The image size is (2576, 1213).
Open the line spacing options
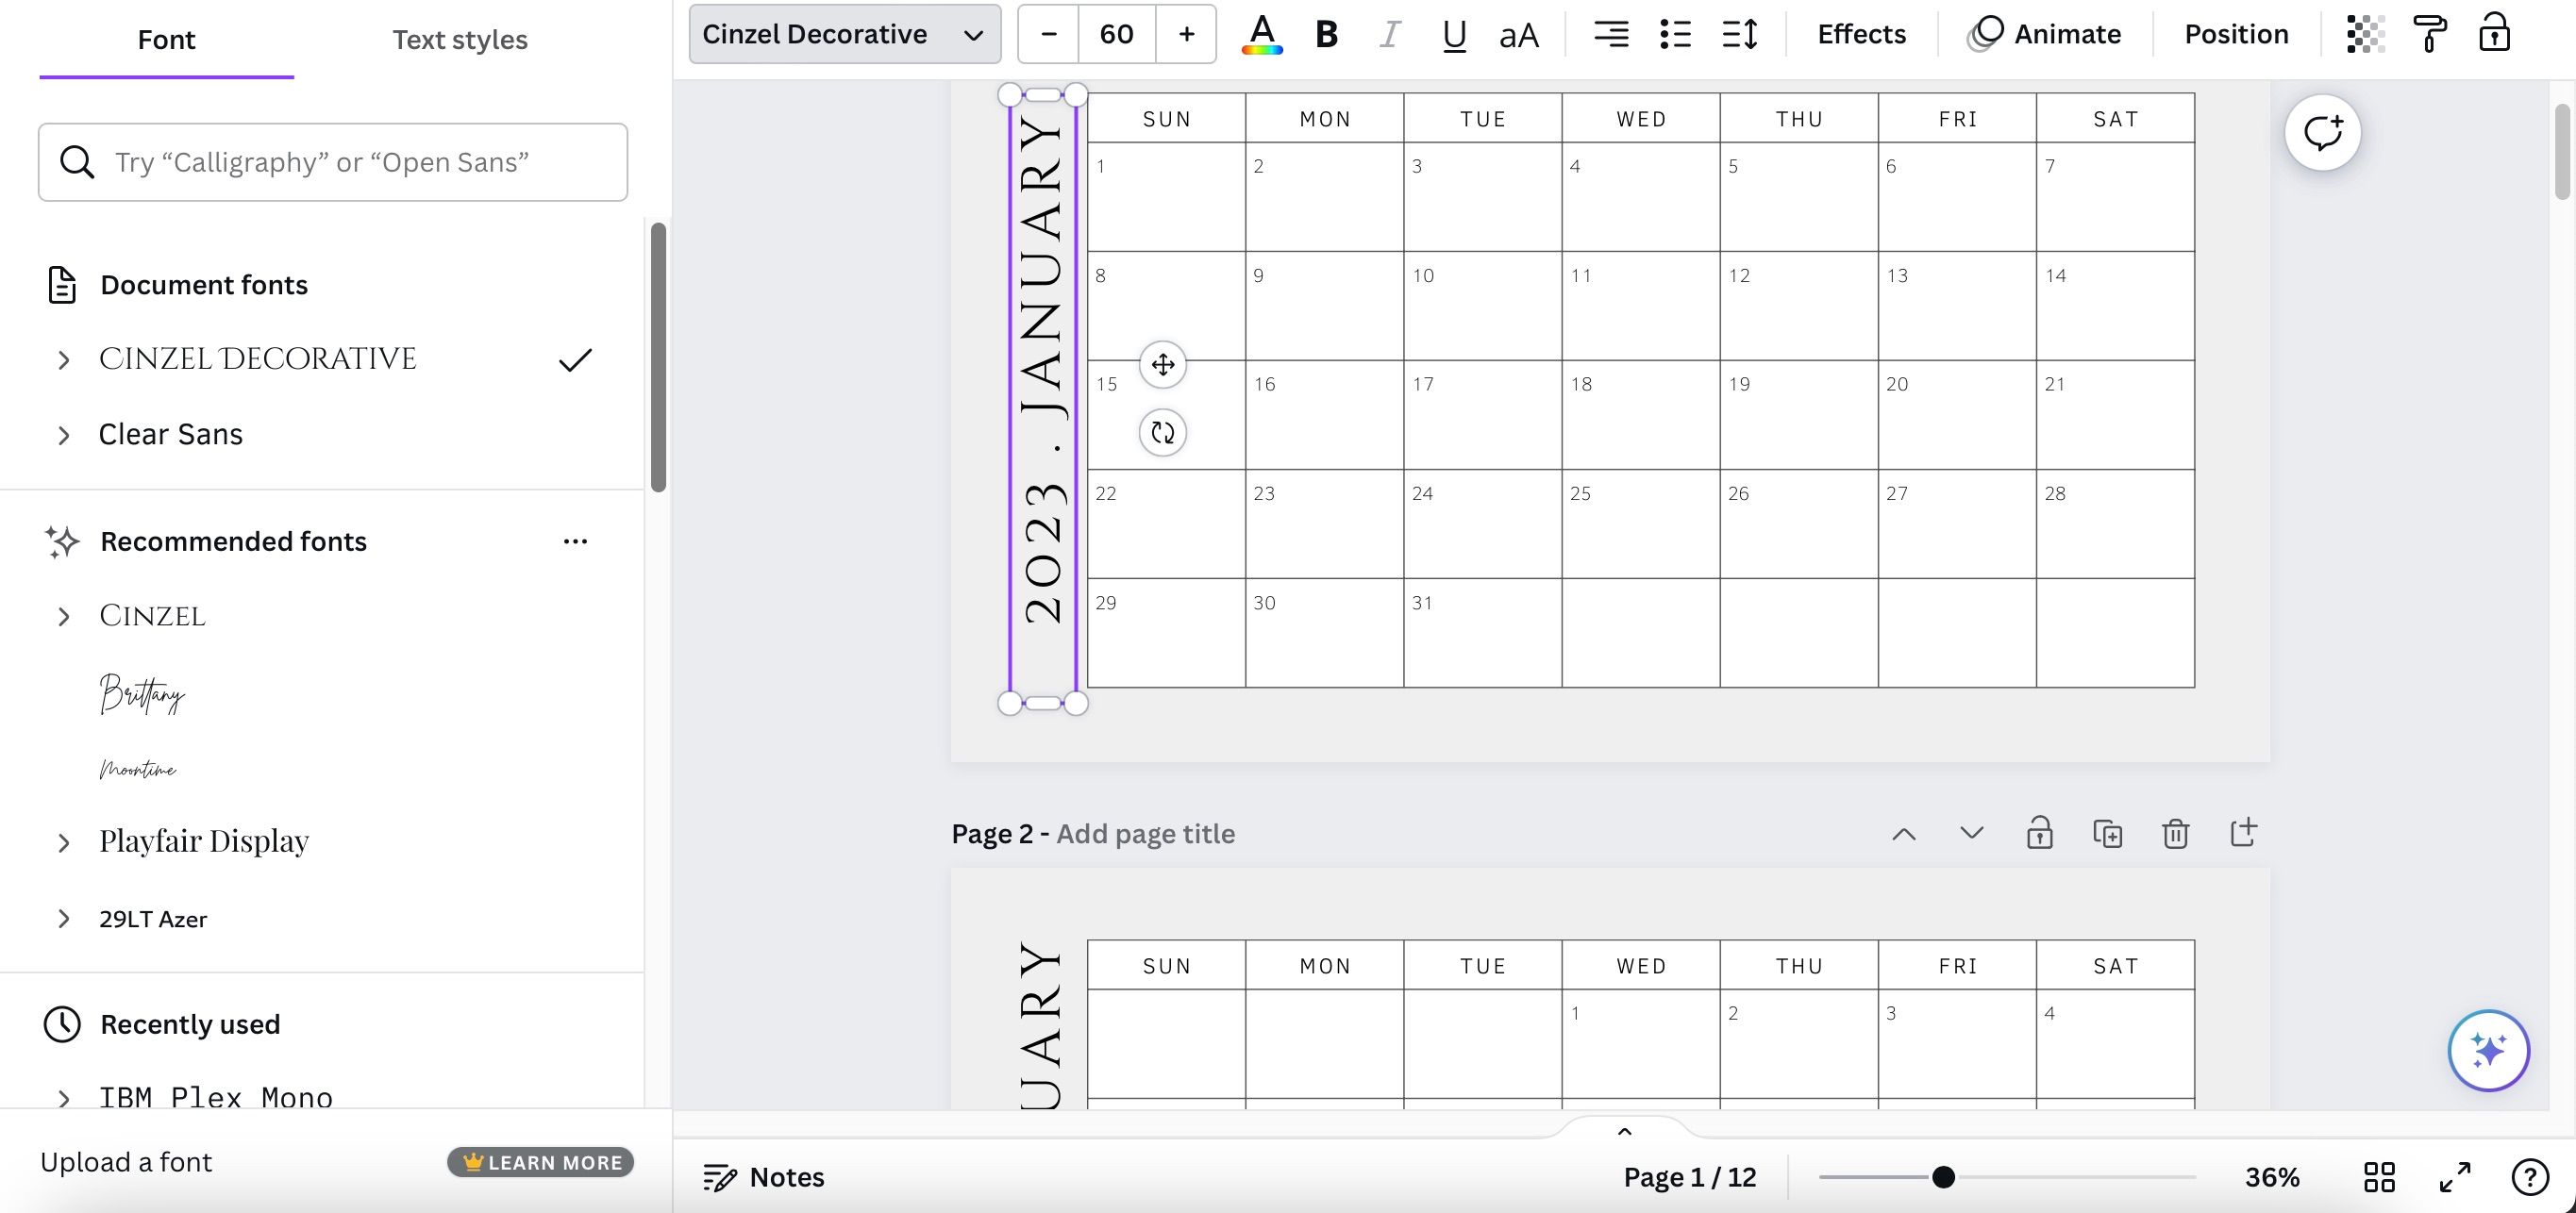[x=1740, y=35]
